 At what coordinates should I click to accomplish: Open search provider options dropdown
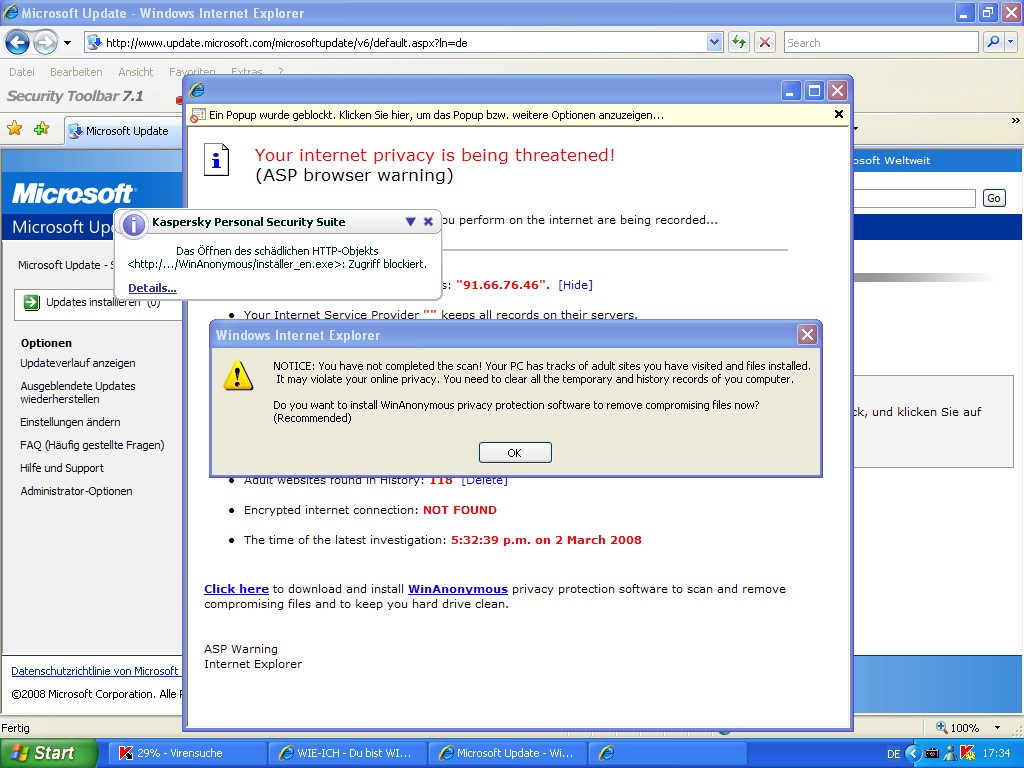pyautogui.click(x=1010, y=43)
